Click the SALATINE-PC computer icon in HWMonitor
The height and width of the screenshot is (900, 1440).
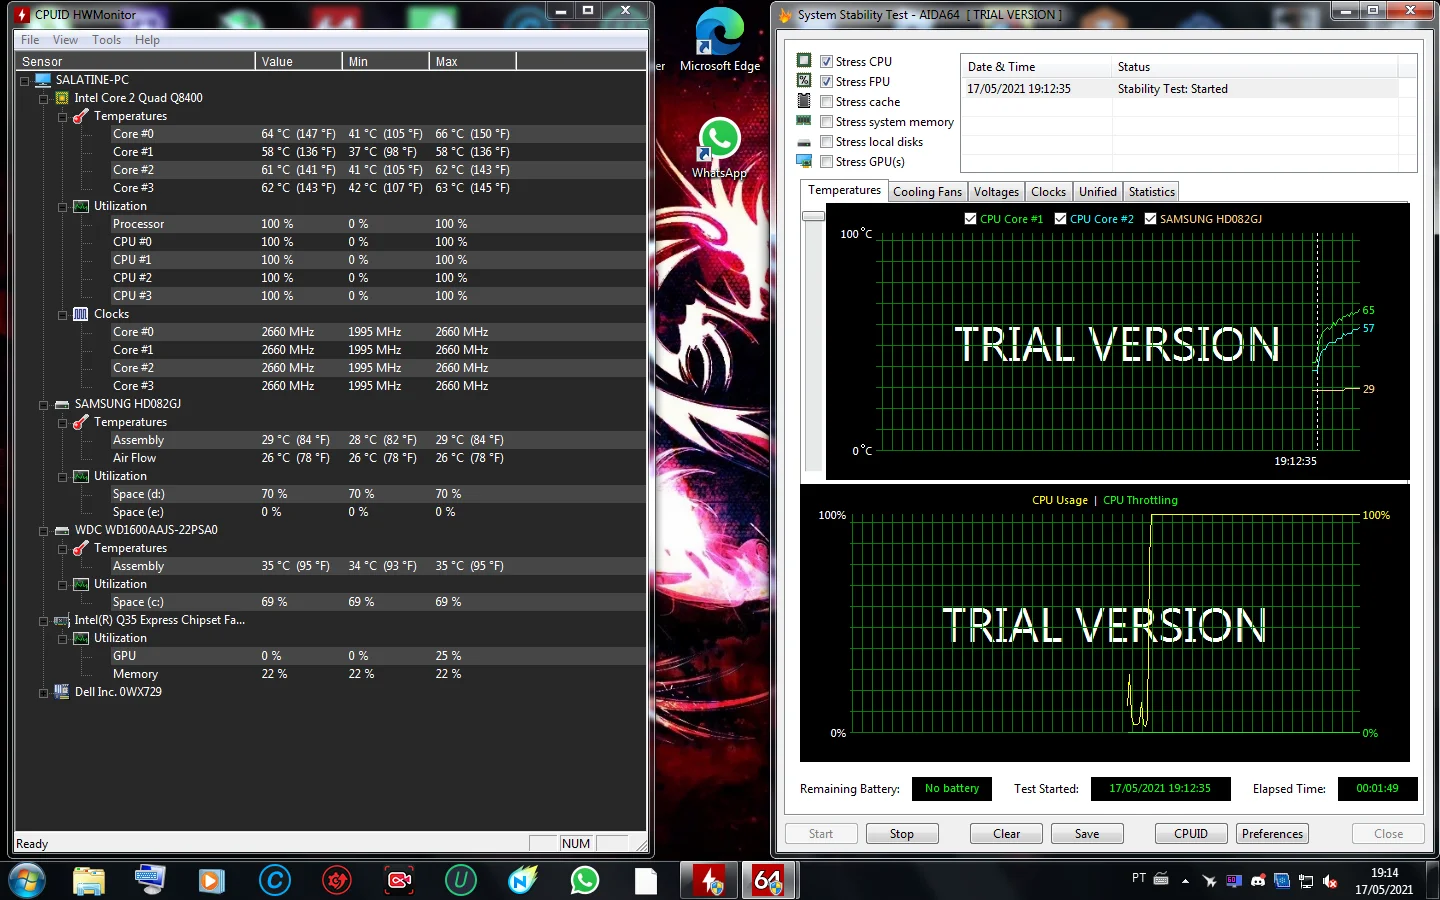point(43,80)
